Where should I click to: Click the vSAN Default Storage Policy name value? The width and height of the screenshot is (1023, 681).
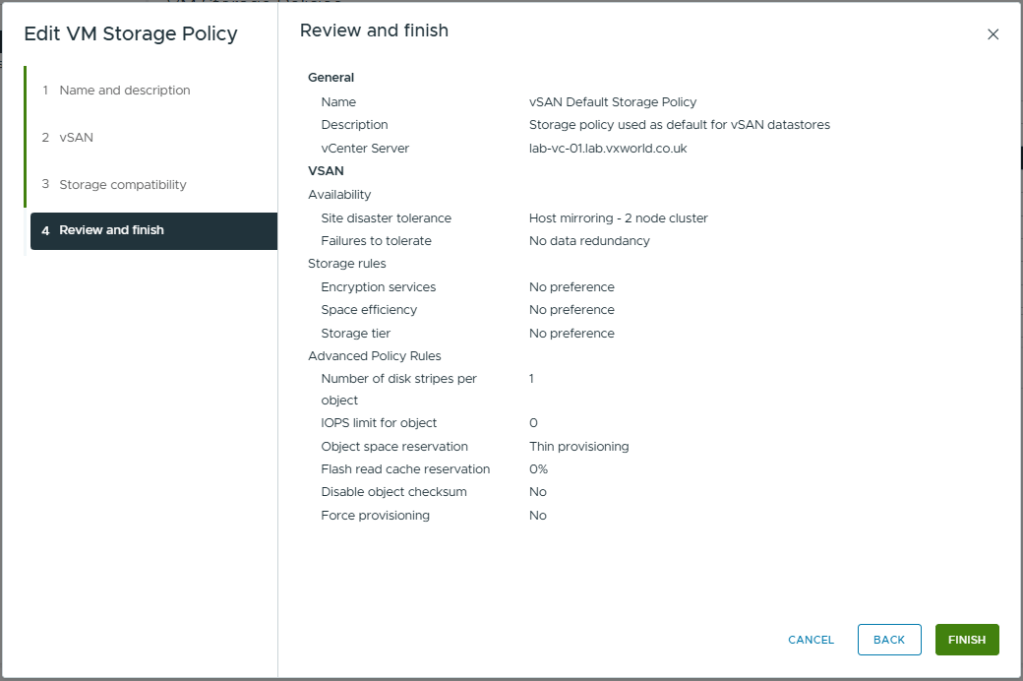coord(612,102)
